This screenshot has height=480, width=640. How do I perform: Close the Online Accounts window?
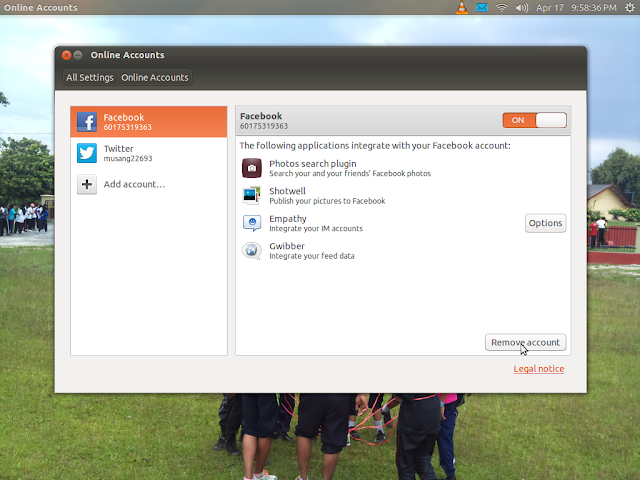[x=67, y=55]
